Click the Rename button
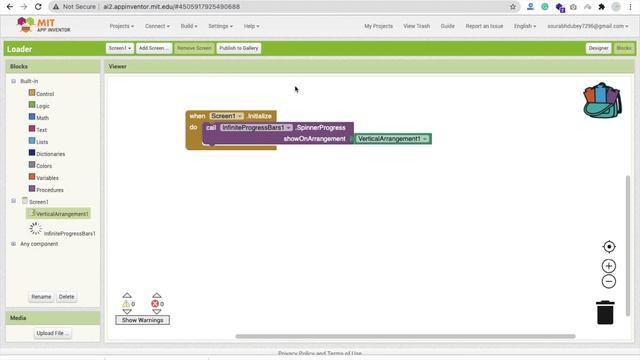The height and width of the screenshot is (360, 640). tap(41, 297)
